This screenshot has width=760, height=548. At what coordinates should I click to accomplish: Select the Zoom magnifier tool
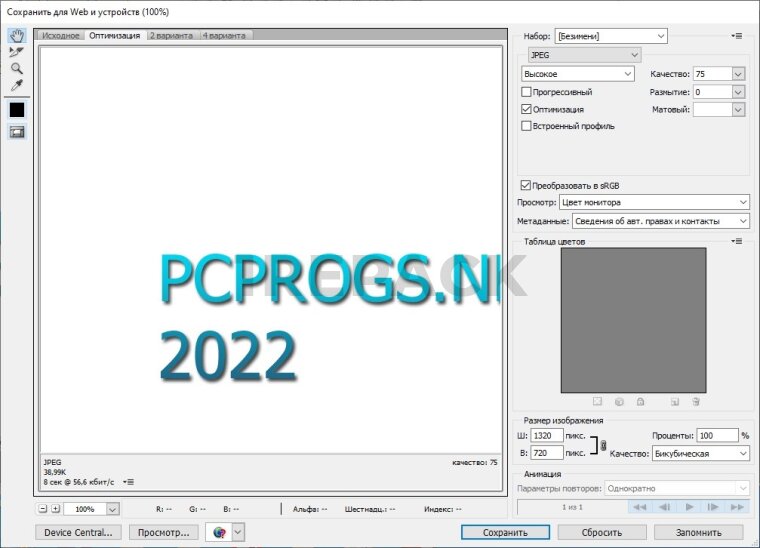(16, 69)
